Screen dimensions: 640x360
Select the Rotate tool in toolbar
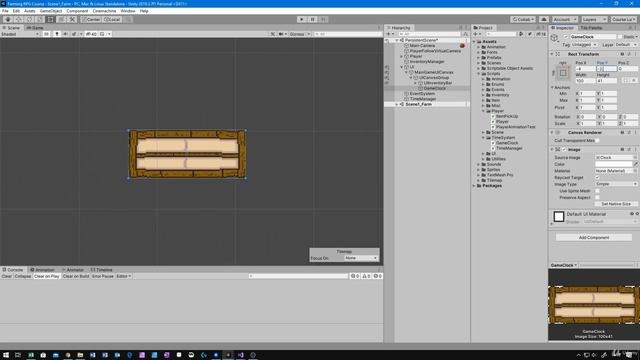[29, 19]
